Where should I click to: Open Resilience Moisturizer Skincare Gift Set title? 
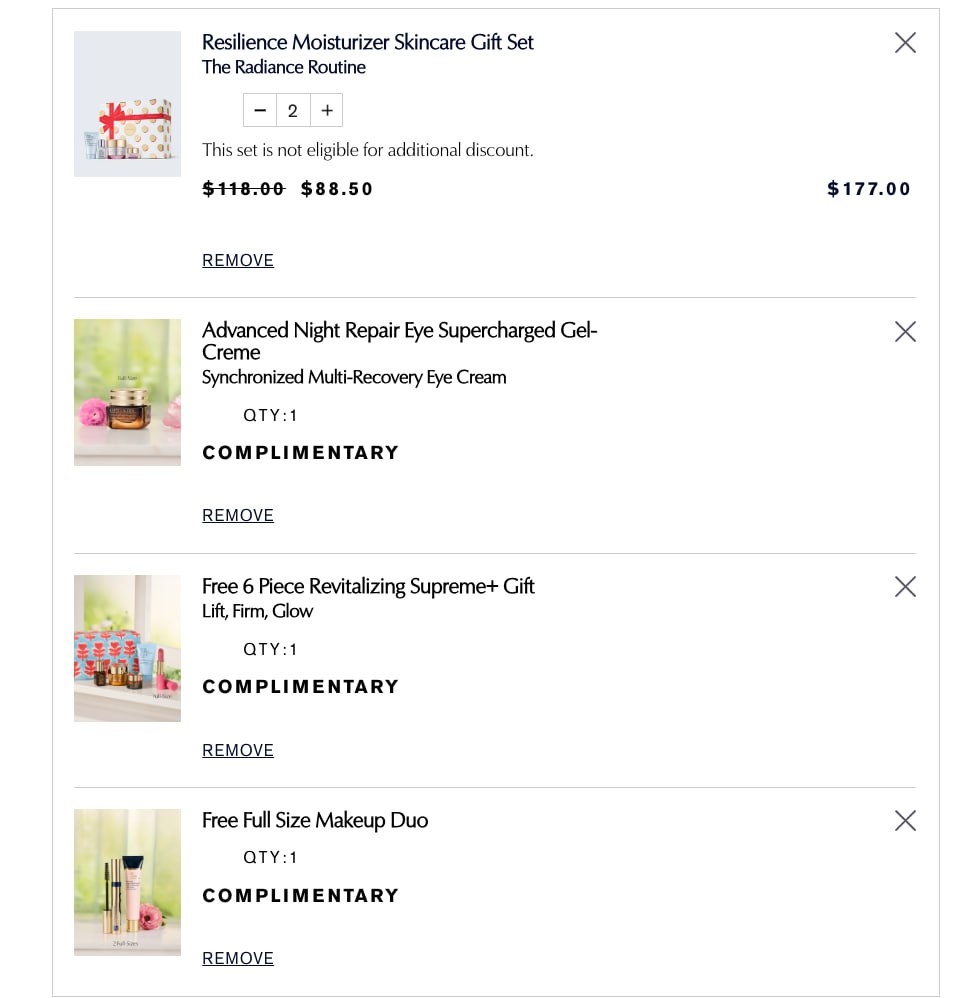click(368, 42)
